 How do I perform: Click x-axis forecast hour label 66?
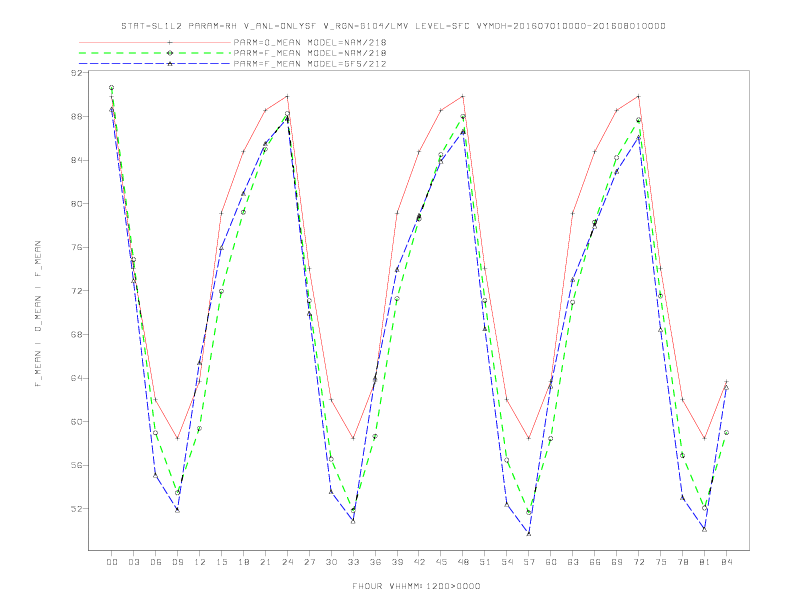coord(595,562)
